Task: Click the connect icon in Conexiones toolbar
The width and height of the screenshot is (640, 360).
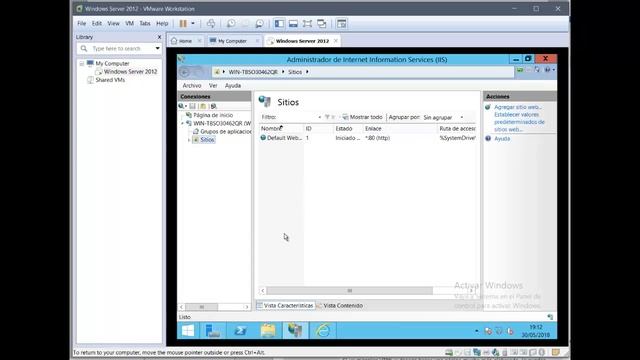Action: (x=182, y=106)
